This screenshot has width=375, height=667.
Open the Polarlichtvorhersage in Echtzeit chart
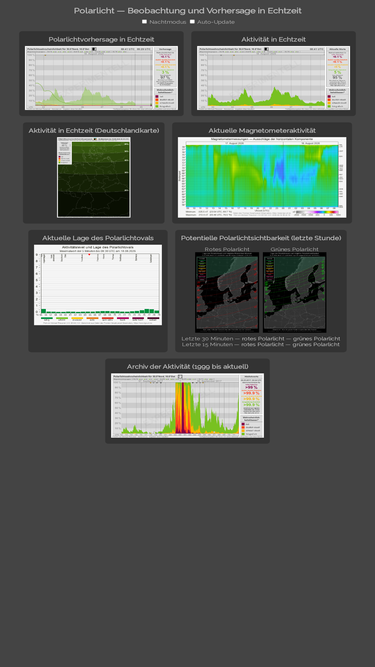102,78
